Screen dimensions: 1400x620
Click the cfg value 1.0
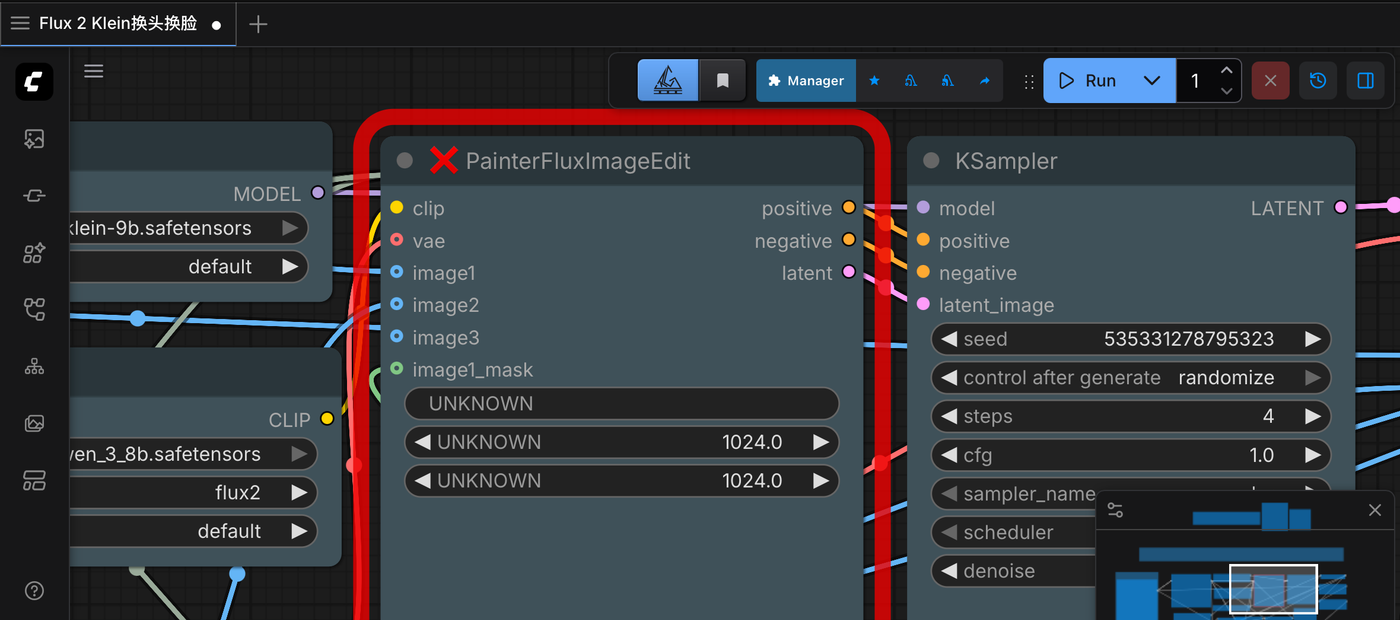tap(1262, 455)
